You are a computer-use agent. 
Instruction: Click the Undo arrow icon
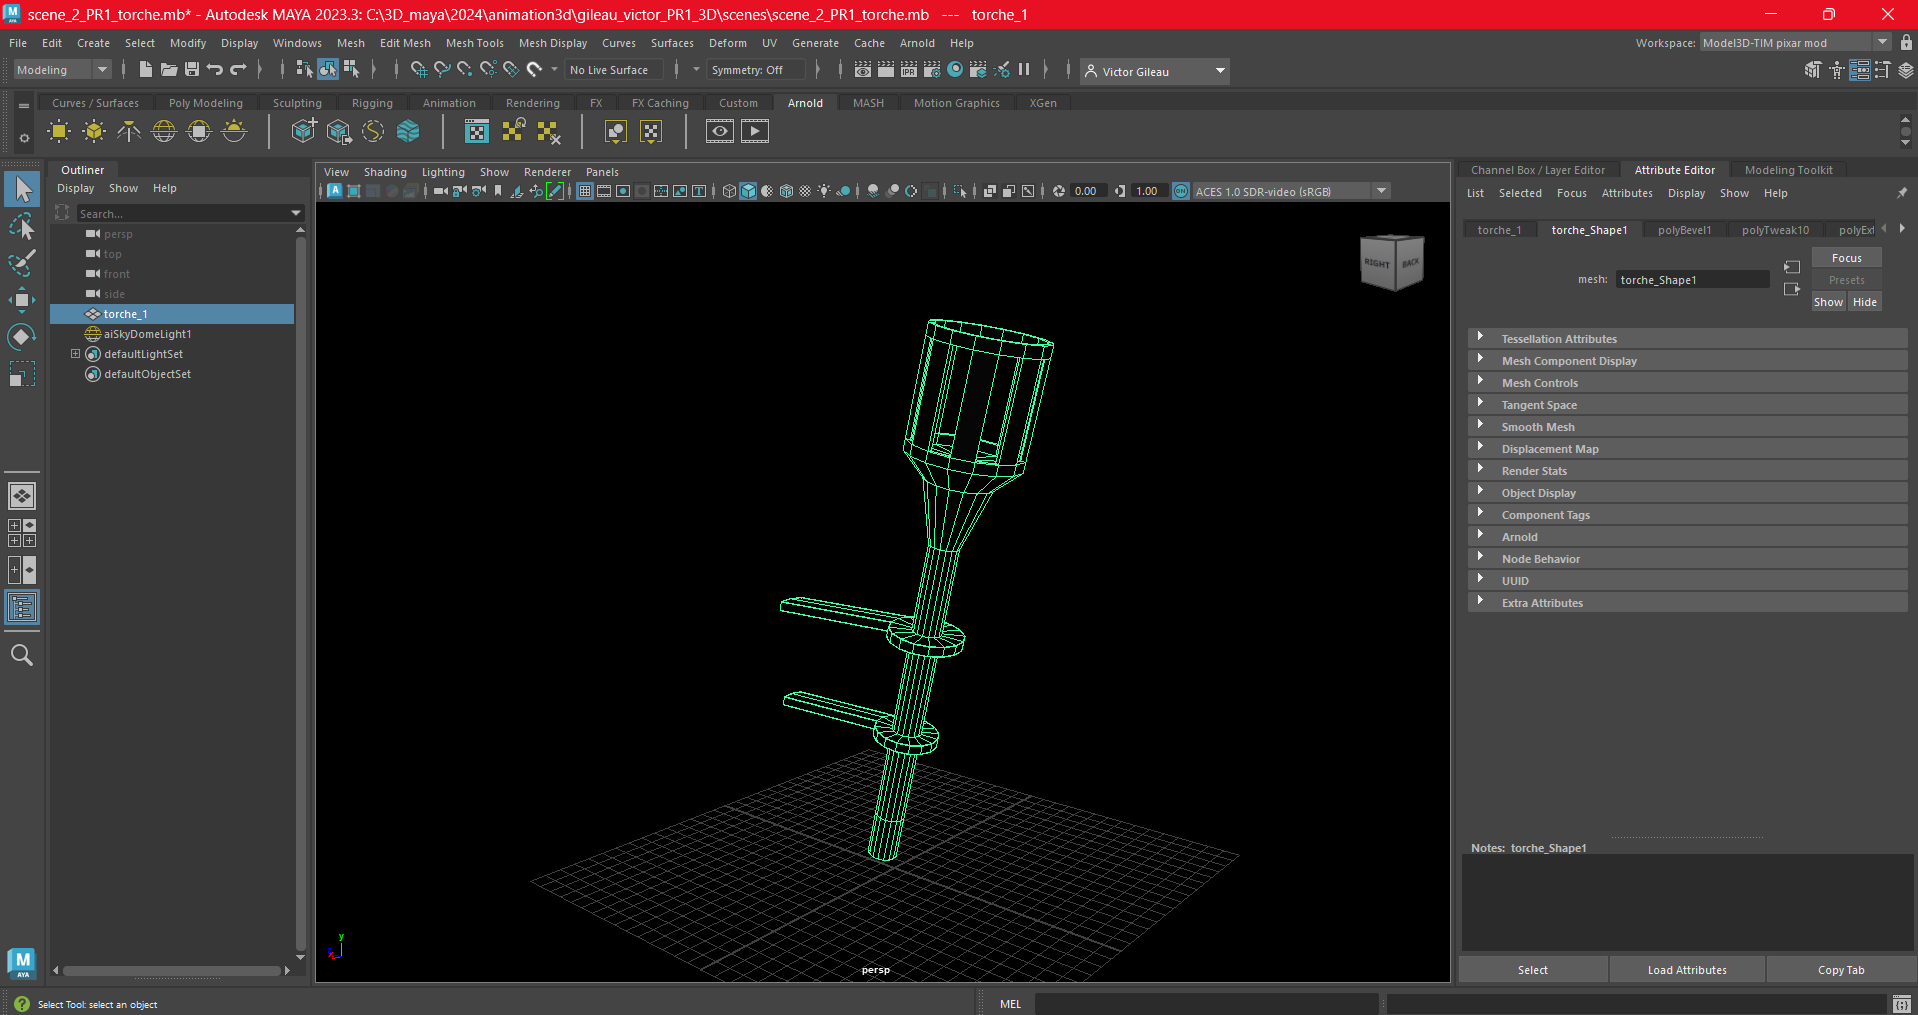click(x=215, y=69)
